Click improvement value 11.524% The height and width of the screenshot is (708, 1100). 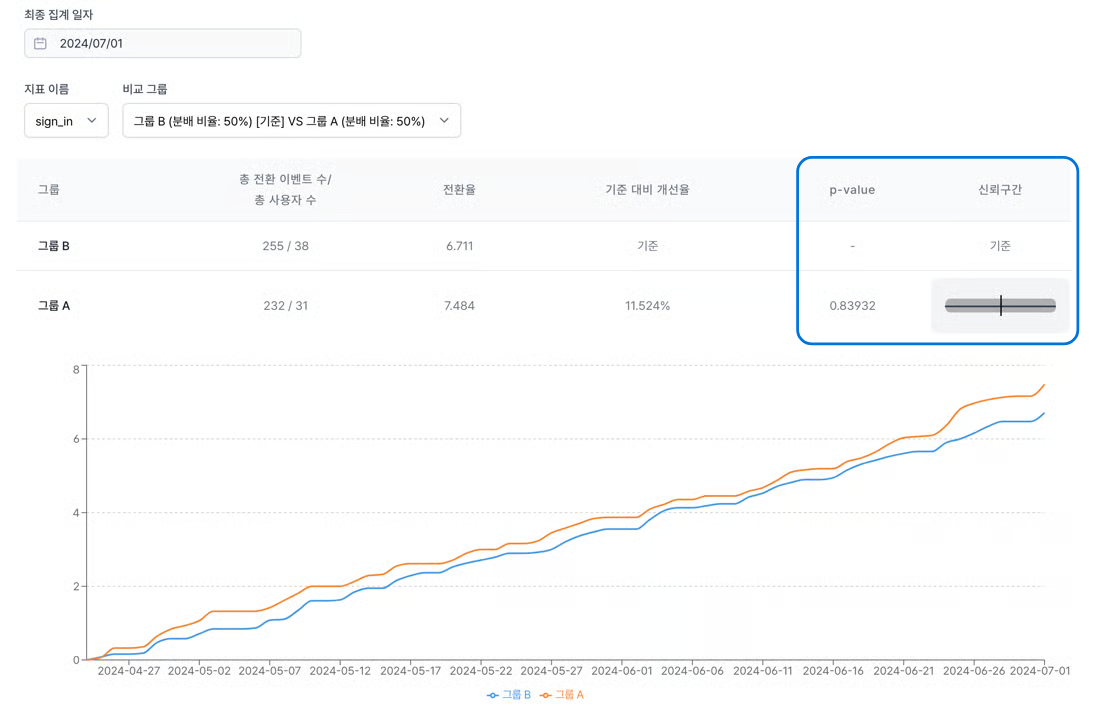648,305
